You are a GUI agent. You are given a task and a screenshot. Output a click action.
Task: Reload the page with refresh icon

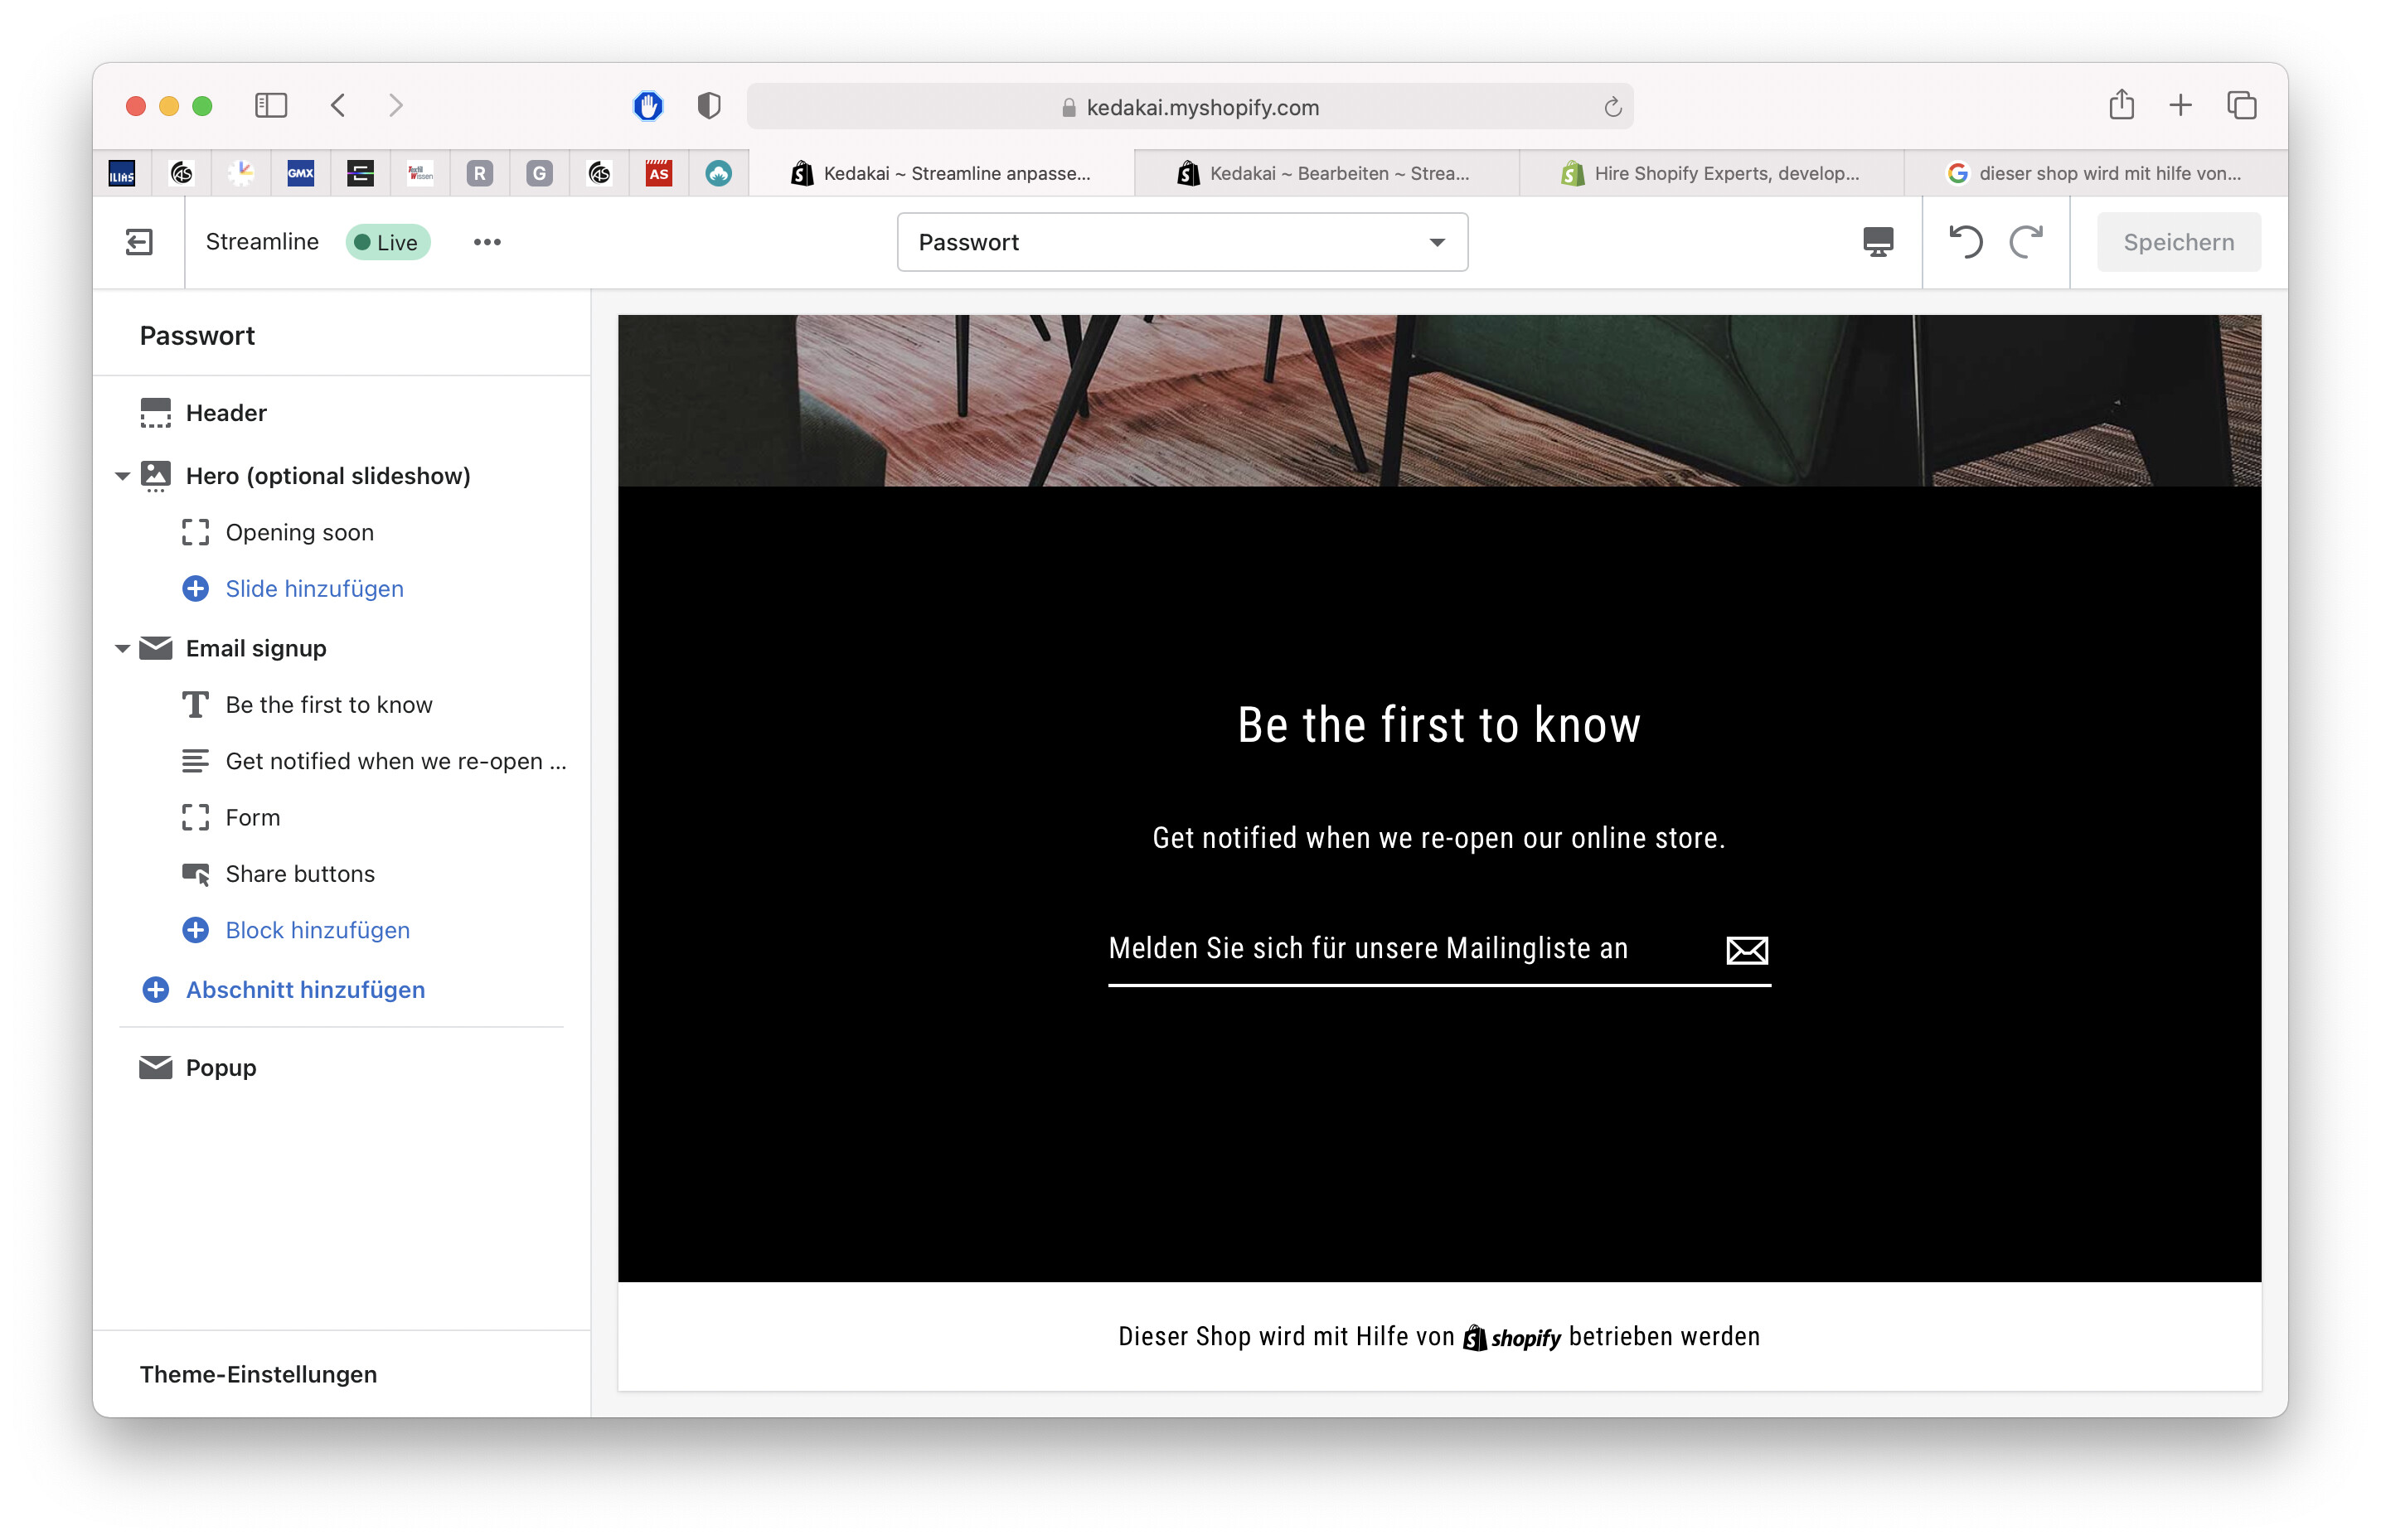(x=1612, y=107)
